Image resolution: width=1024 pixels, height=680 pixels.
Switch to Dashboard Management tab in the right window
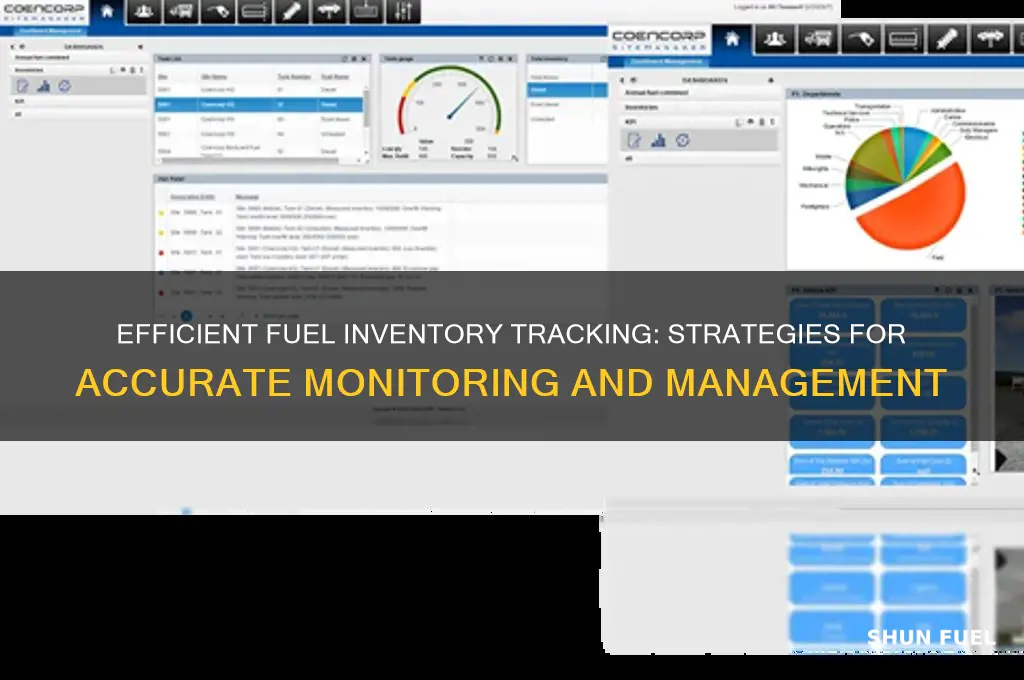point(665,61)
